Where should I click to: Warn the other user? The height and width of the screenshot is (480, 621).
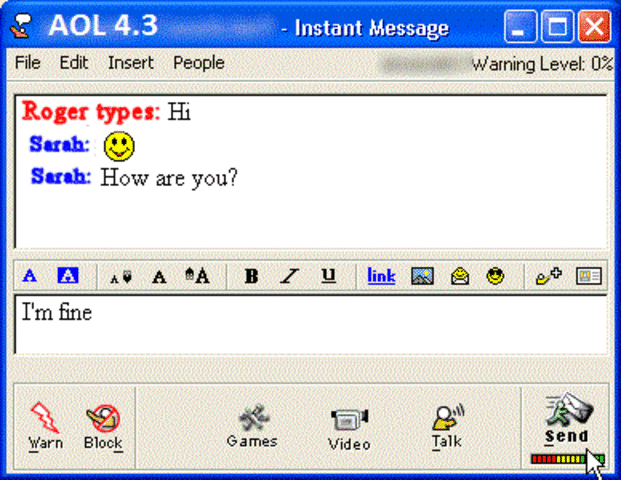[45, 427]
